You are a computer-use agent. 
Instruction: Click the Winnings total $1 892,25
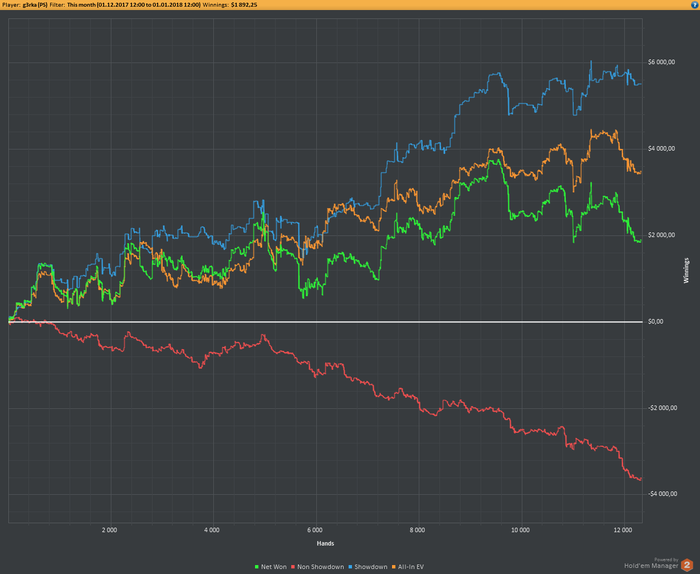pyautogui.click(x=244, y=5)
